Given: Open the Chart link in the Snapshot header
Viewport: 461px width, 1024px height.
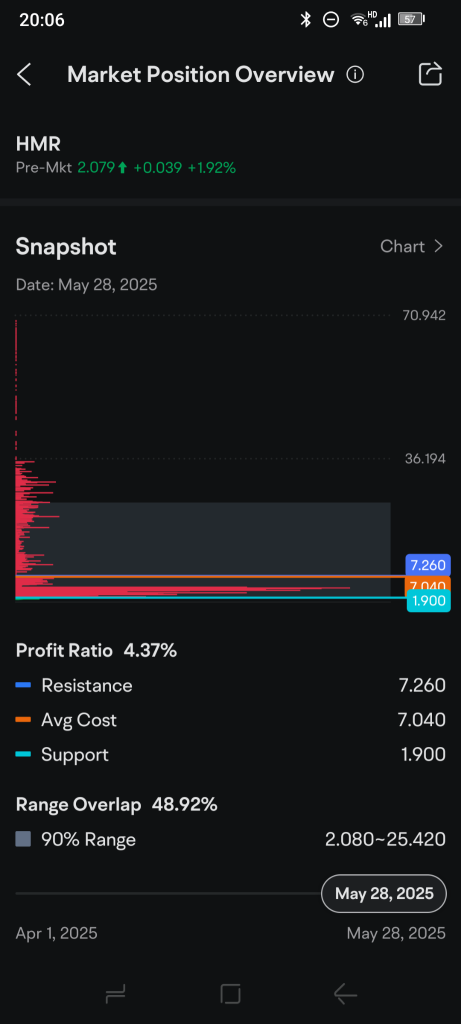Looking at the screenshot, I should (x=402, y=246).
